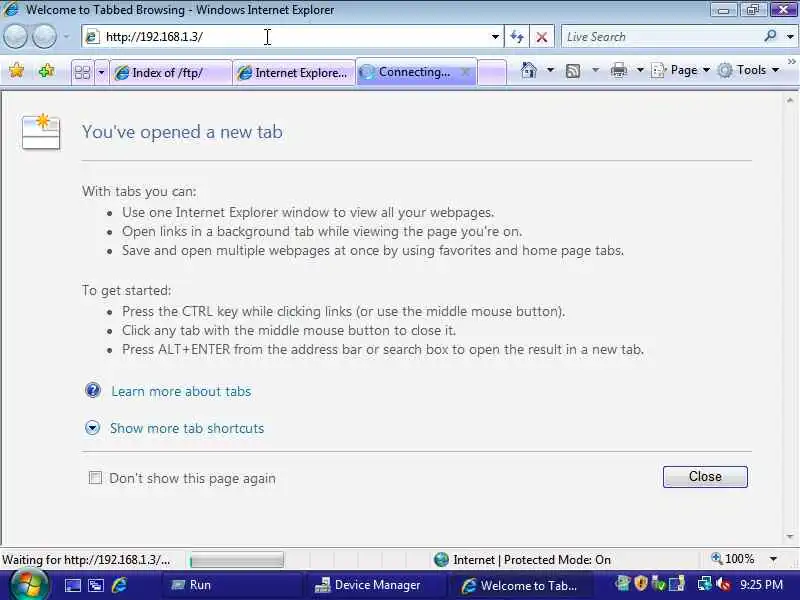Click the 9:25 PM clock

[x=761, y=584]
